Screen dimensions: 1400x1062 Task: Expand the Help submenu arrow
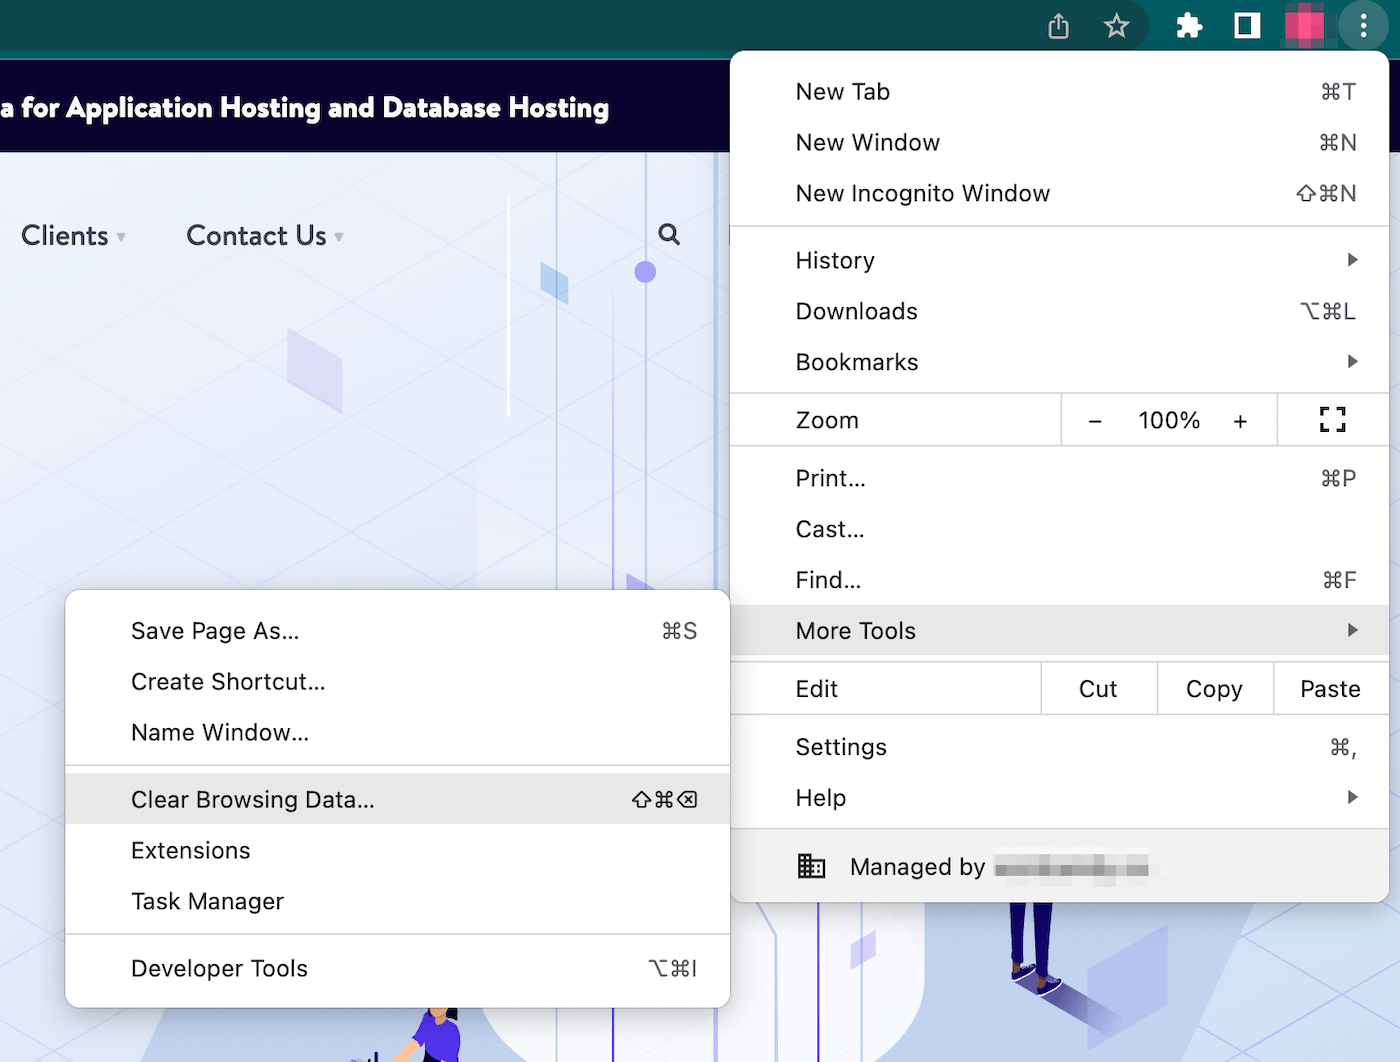1353,798
